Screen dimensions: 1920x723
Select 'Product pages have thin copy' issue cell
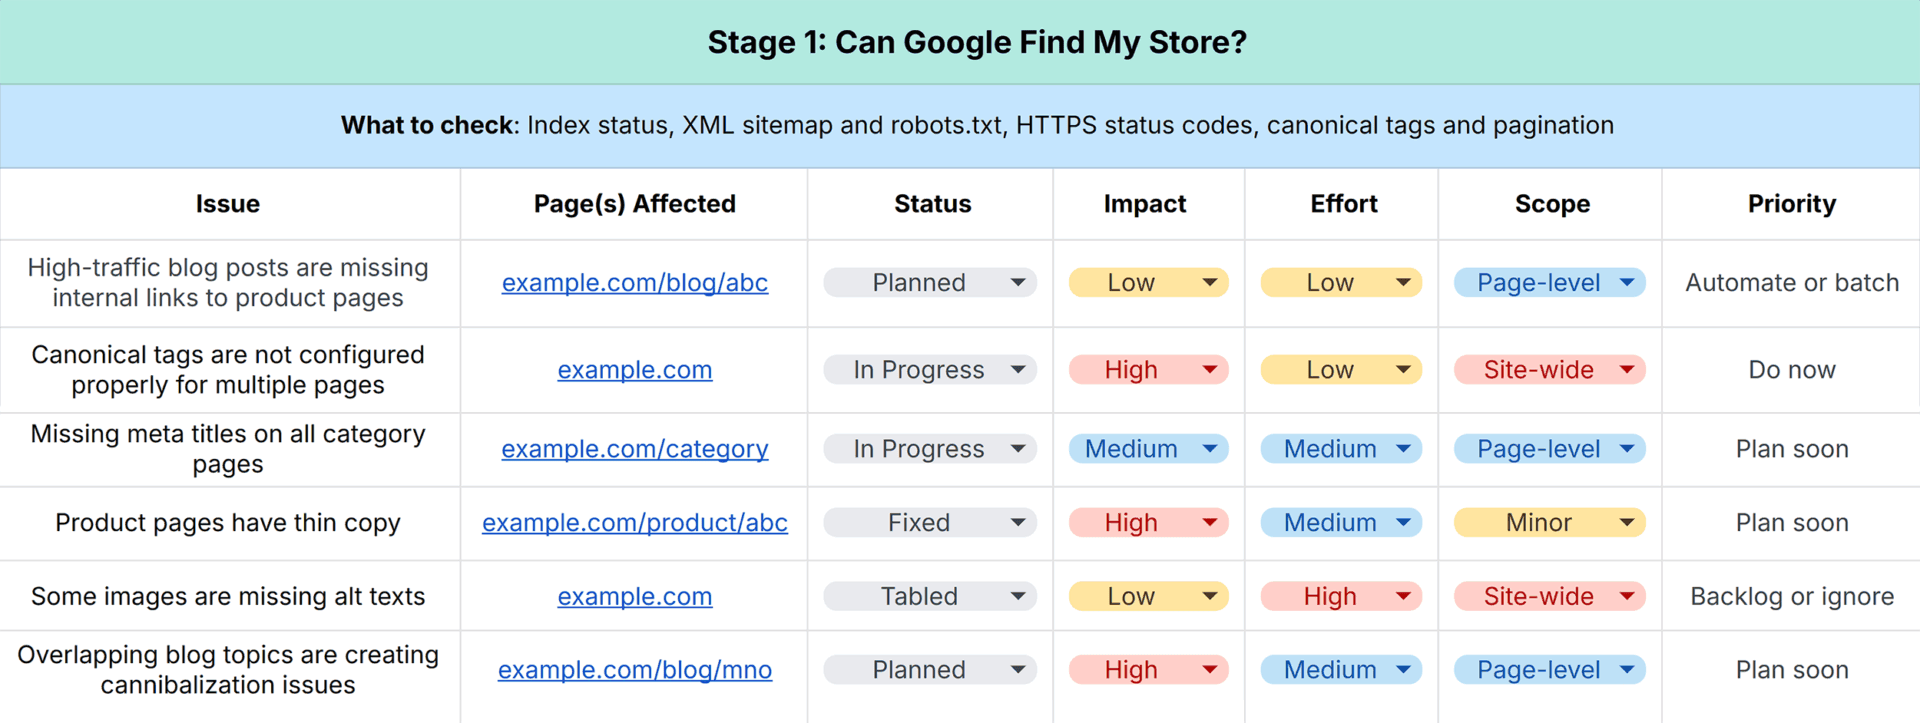point(228,523)
